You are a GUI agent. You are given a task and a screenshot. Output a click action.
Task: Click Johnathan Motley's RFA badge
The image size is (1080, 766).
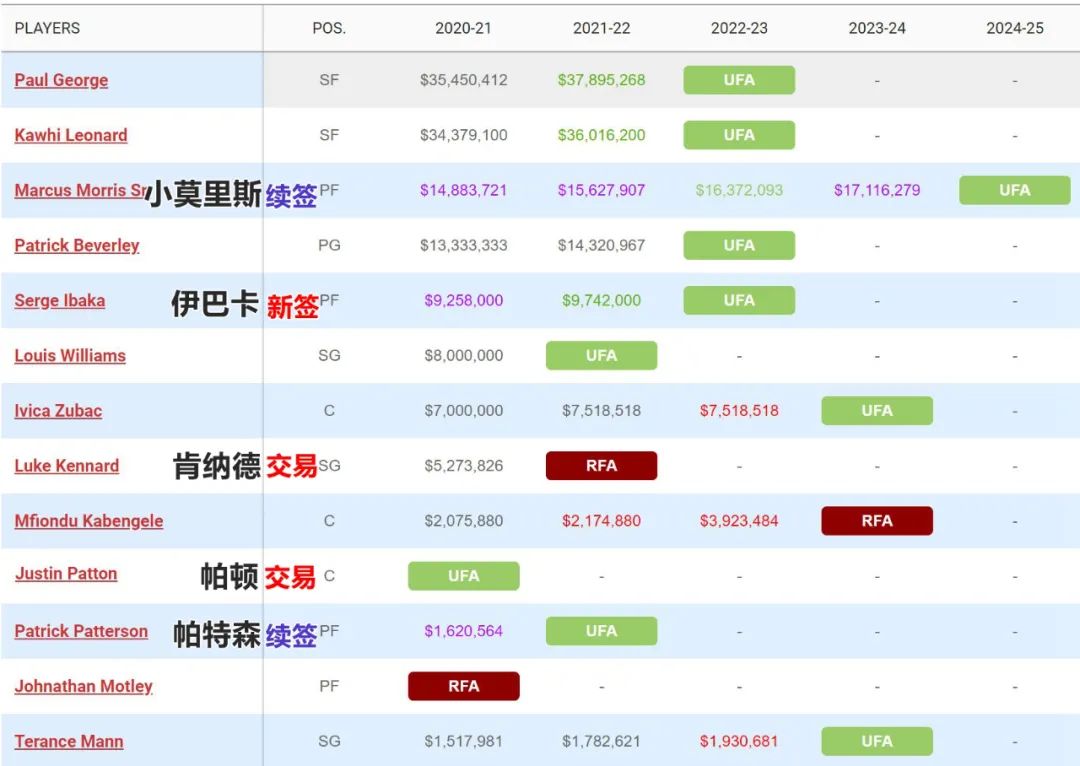tap(464, 686)
